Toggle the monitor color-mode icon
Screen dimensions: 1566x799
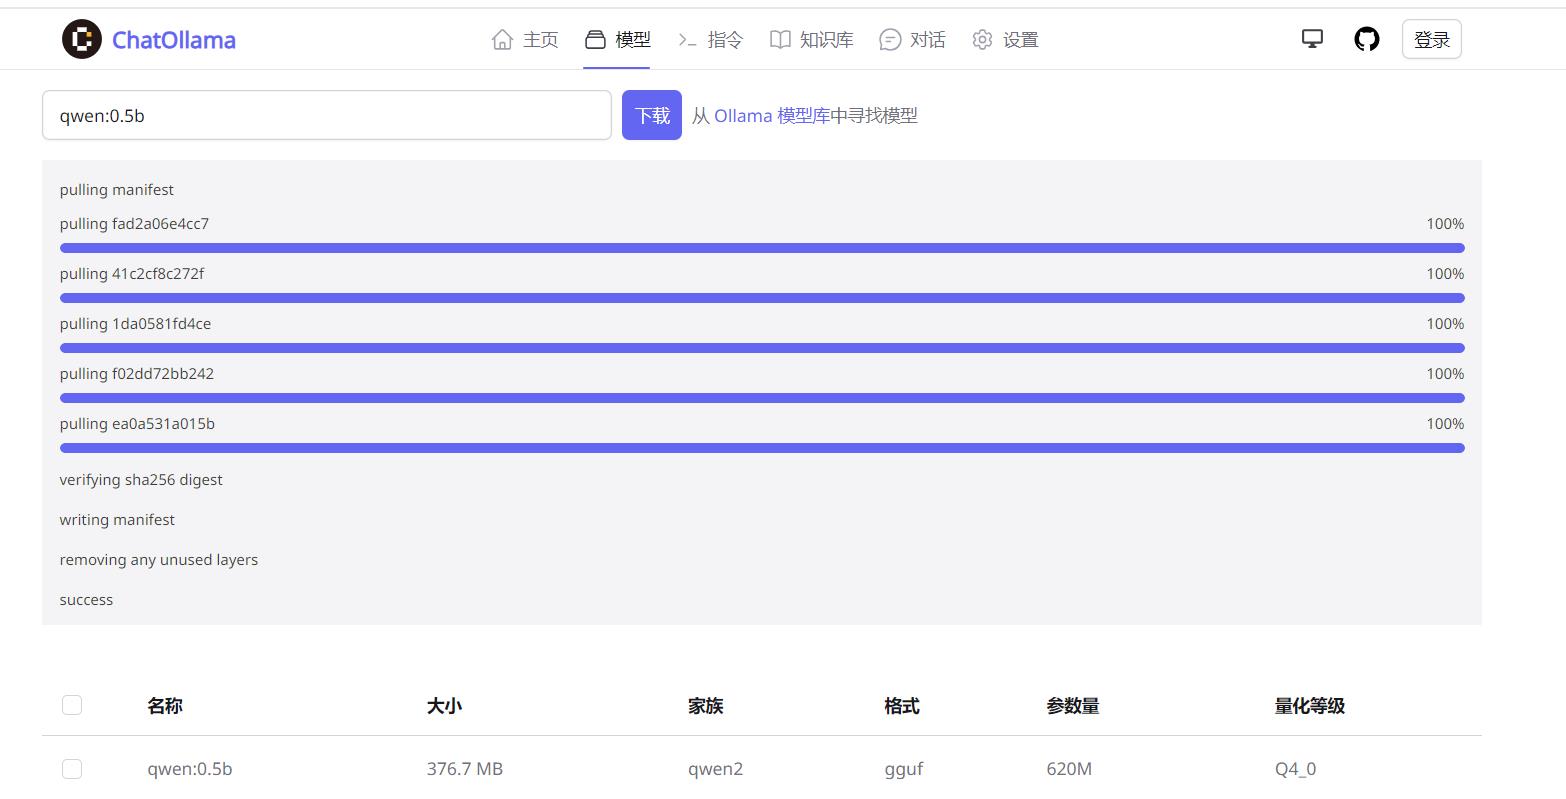click(1312, 39)
